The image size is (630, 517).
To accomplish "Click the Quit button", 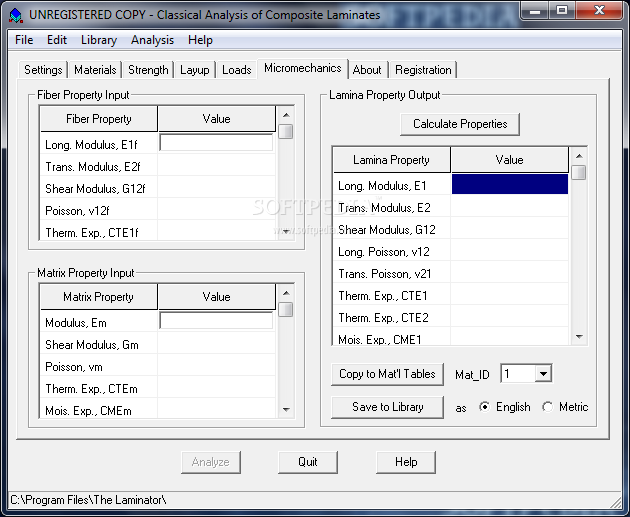I will [308, 462].
